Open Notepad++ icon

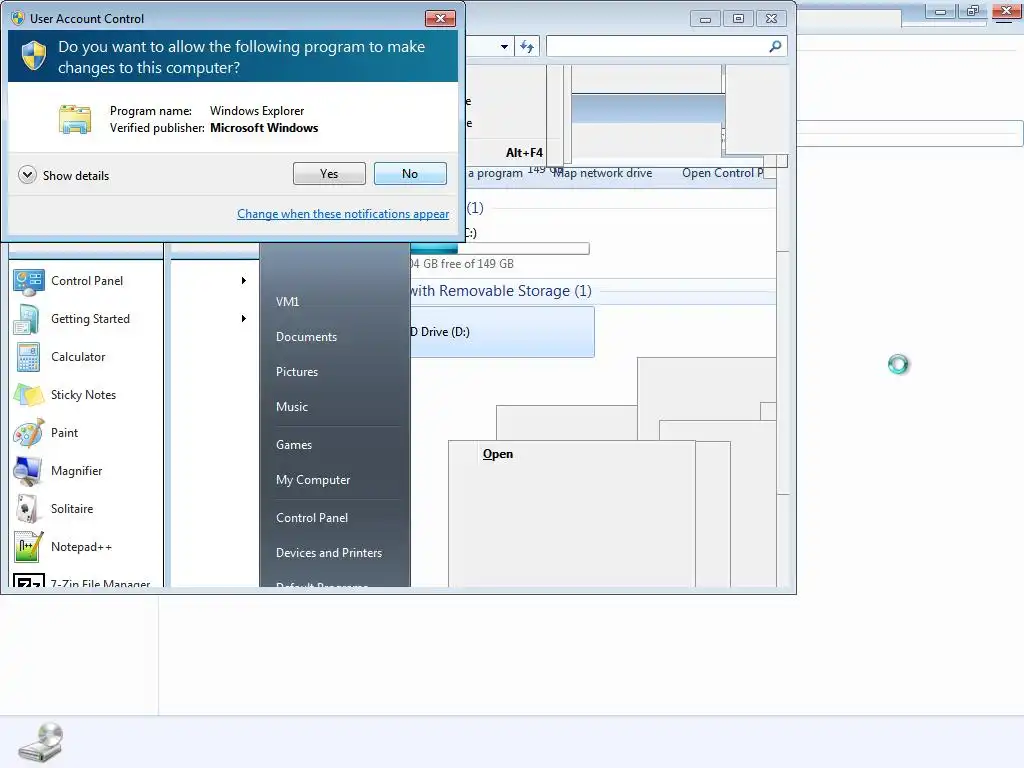tap(29, 547)
